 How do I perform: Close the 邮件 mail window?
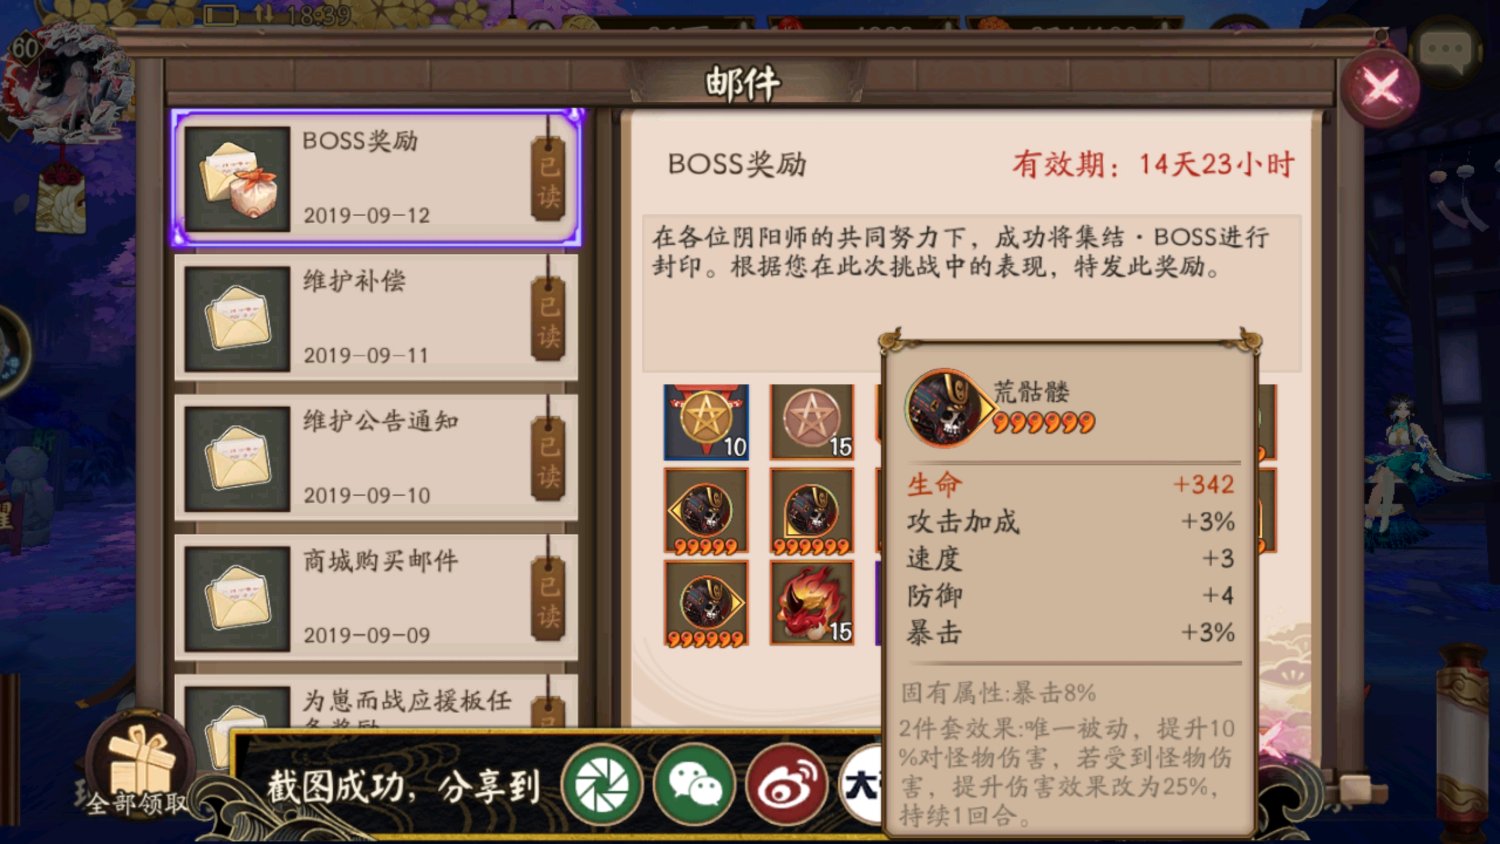(x=1380, y=88)
